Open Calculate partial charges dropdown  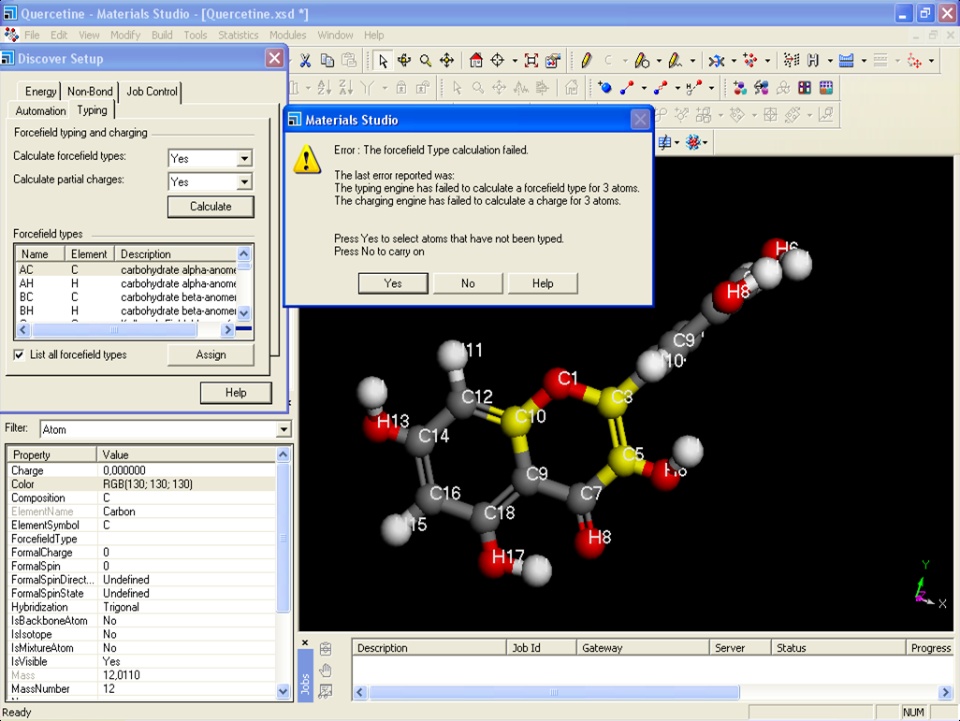(x=244, y=182)
